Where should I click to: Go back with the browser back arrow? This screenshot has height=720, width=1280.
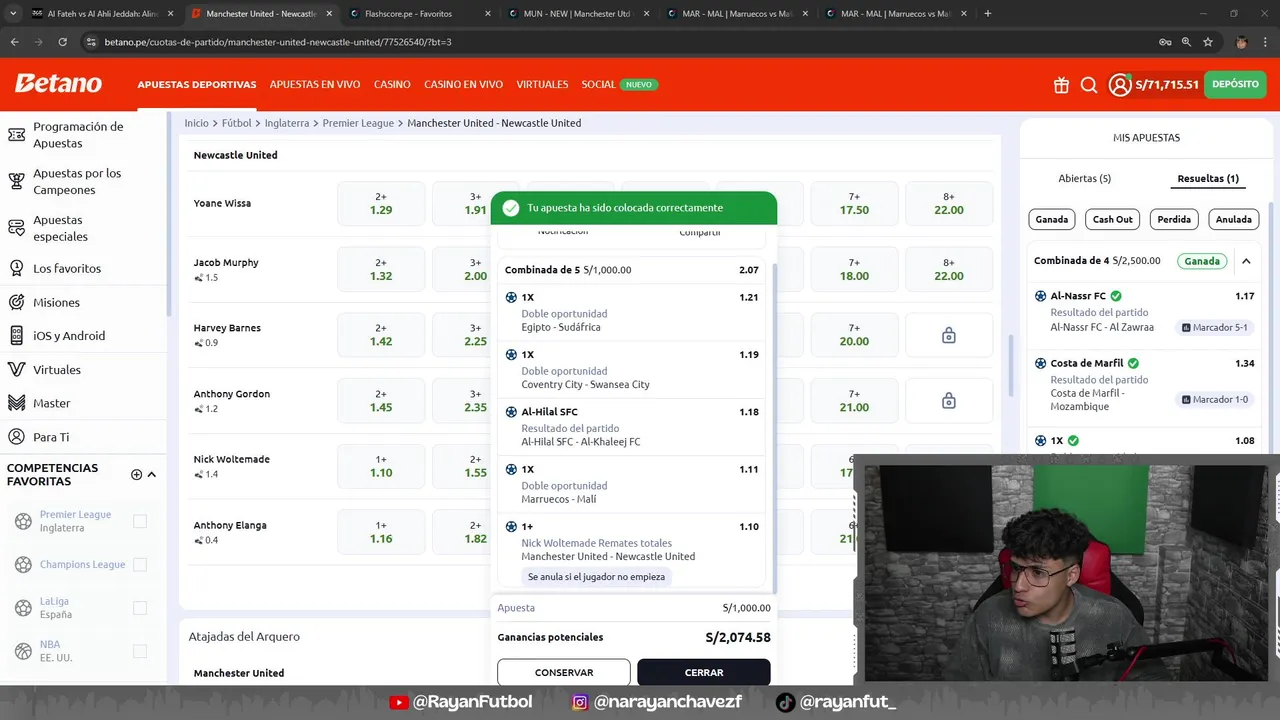click(x=14, y=42)
